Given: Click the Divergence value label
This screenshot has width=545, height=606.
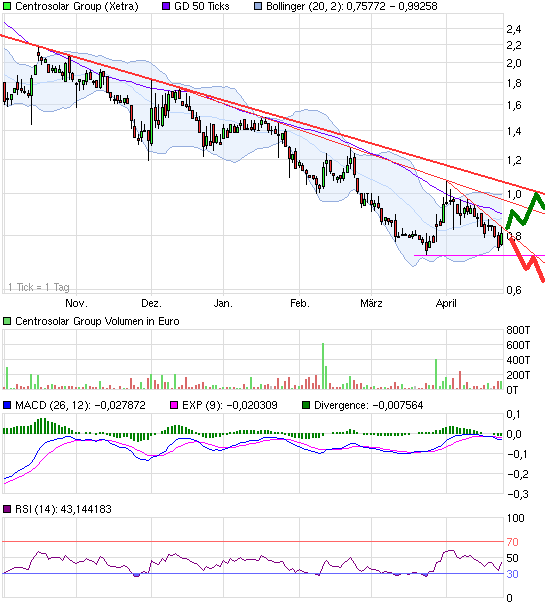Looking at the screenshot, I should click(x=368, y=405).
